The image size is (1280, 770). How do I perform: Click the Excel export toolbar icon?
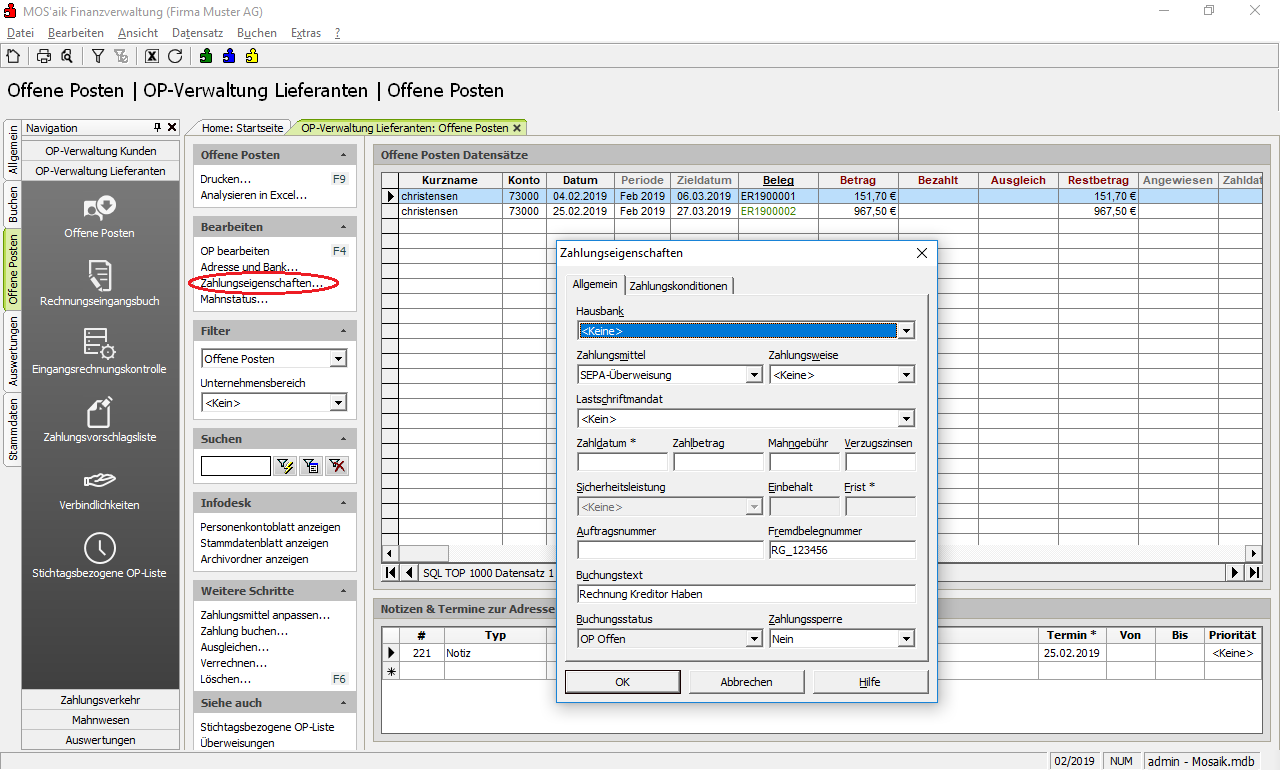pos(152,56)
